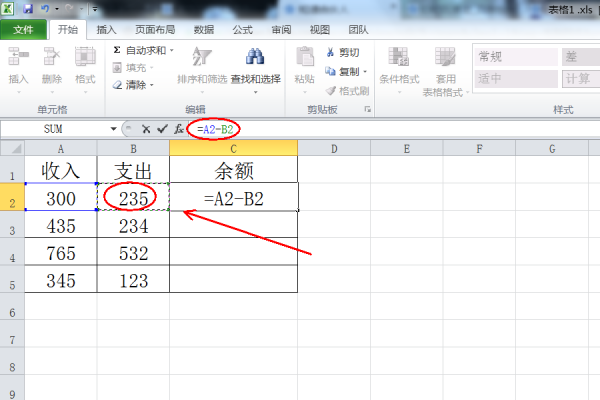Select the 常规 cell style

click(516, 57)
